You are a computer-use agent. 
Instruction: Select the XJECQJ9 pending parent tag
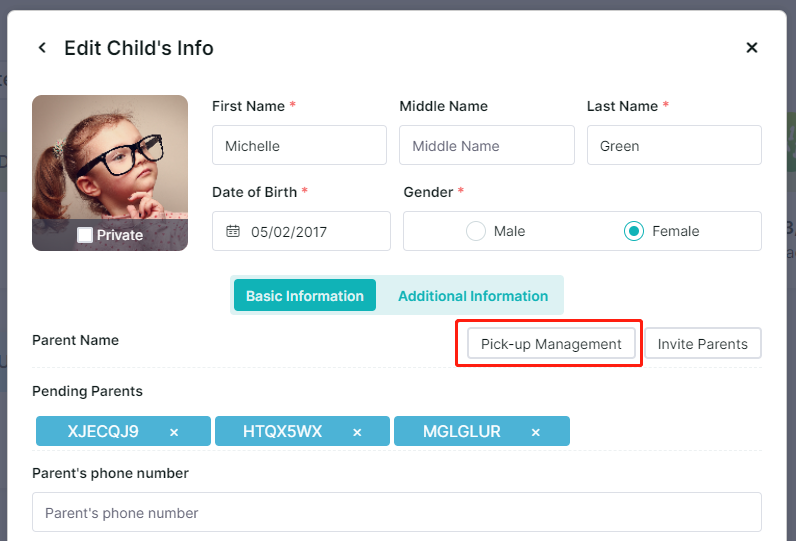click(103, 431)
